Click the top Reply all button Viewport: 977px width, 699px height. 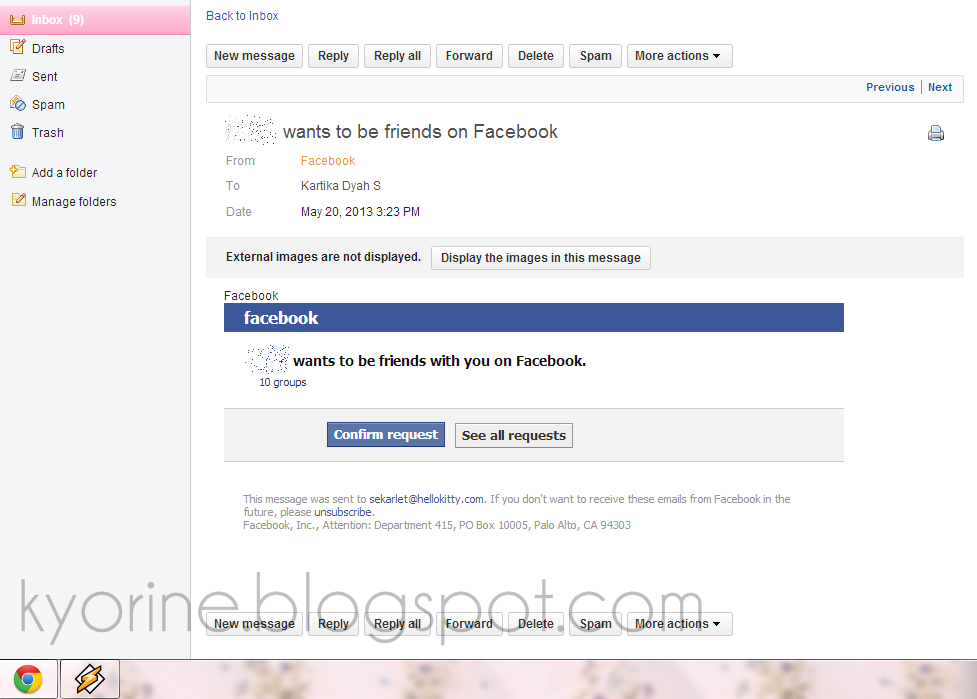pos(398,56)
